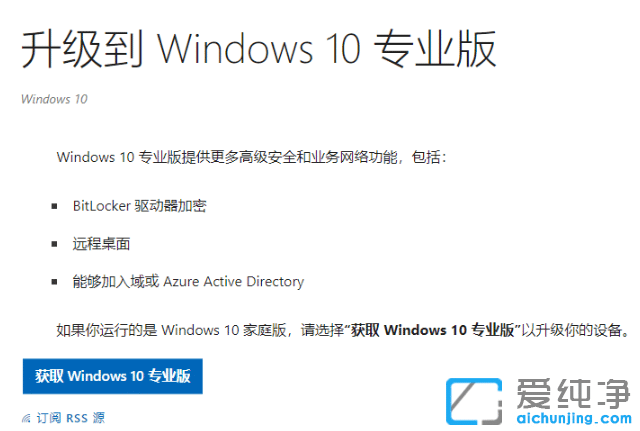Click the bold 获取 Windows 10 专业版 in the paragraph
Viewport: 640px width, 431px height.
(433, 330)
